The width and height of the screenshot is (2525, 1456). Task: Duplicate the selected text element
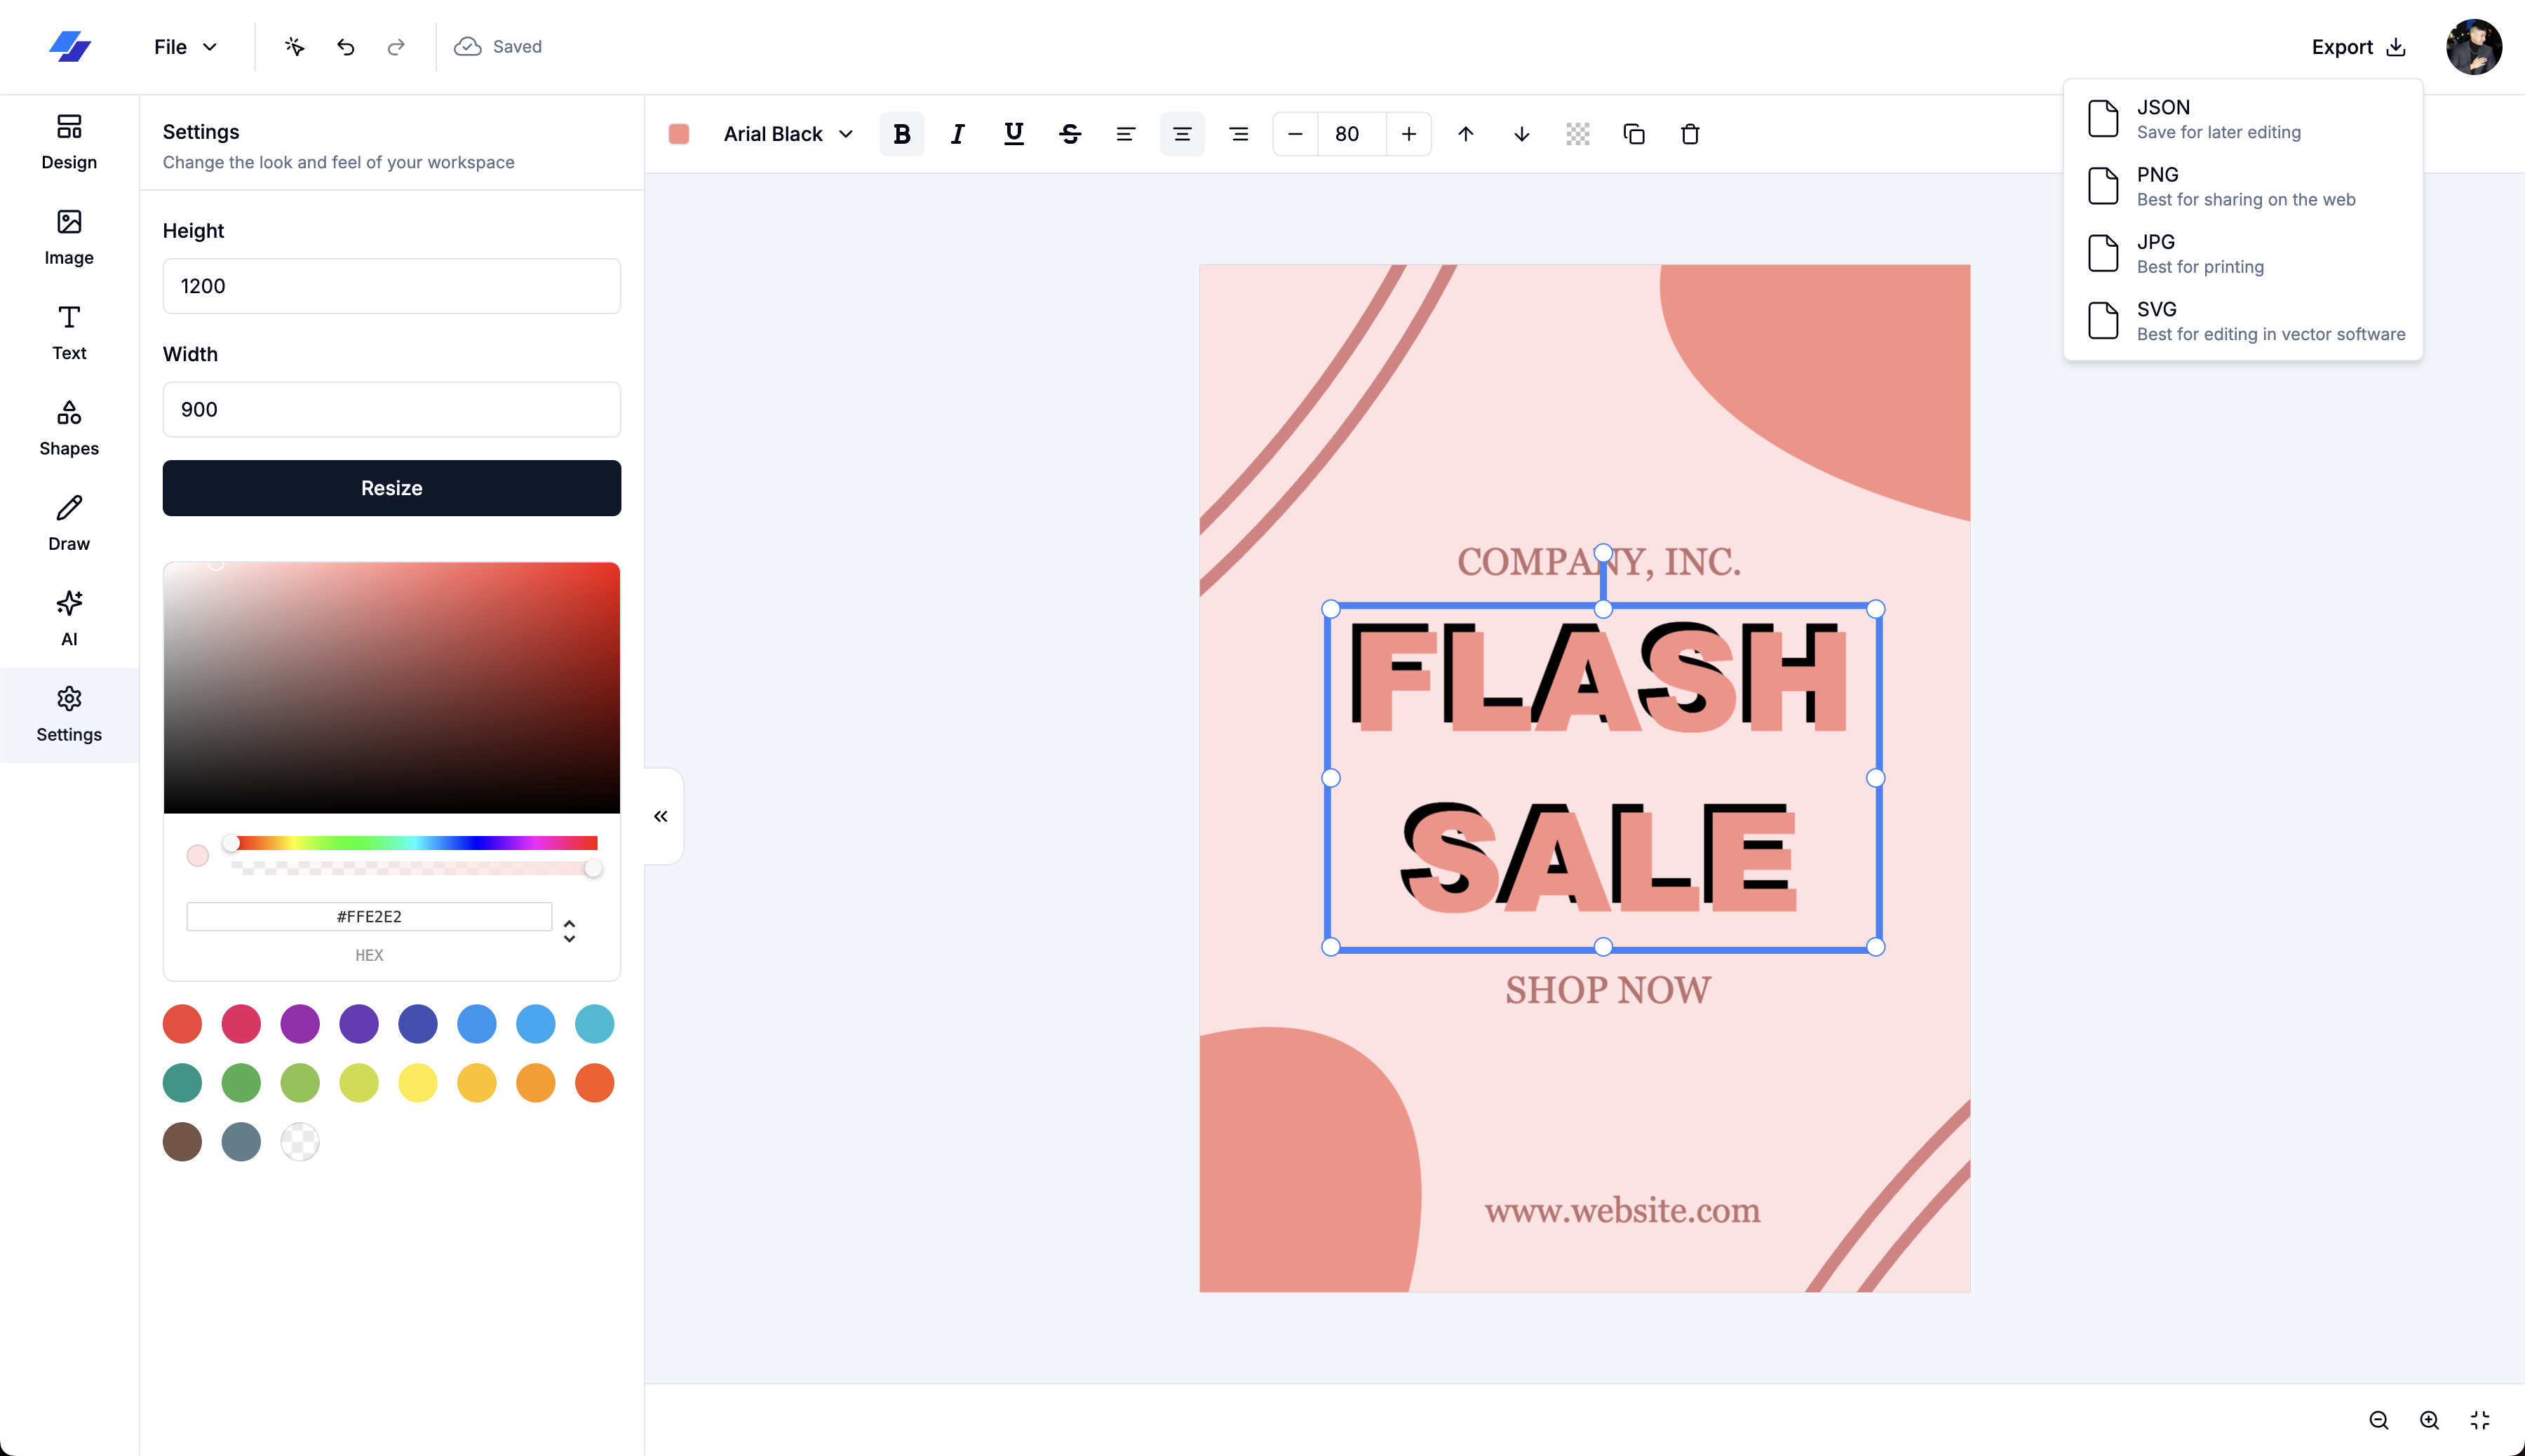[x=1633, y=134]
